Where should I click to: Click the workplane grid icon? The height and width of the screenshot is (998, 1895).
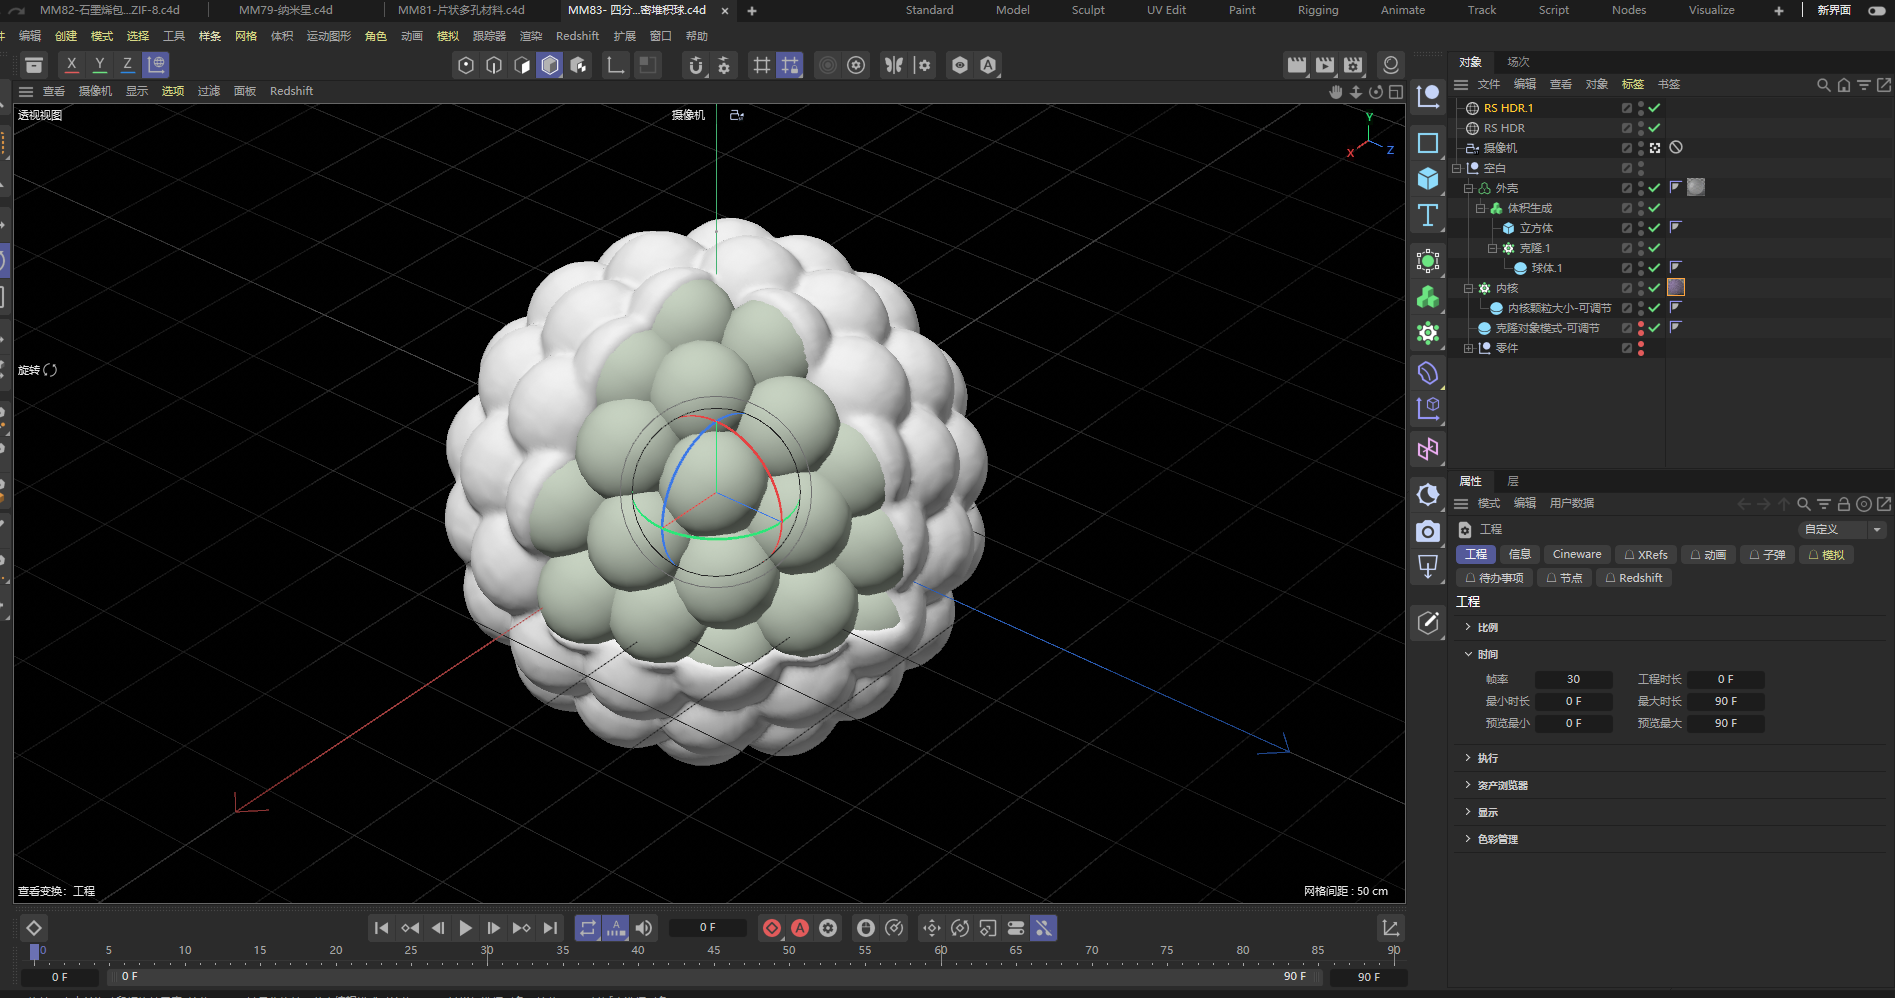[762, 65]
